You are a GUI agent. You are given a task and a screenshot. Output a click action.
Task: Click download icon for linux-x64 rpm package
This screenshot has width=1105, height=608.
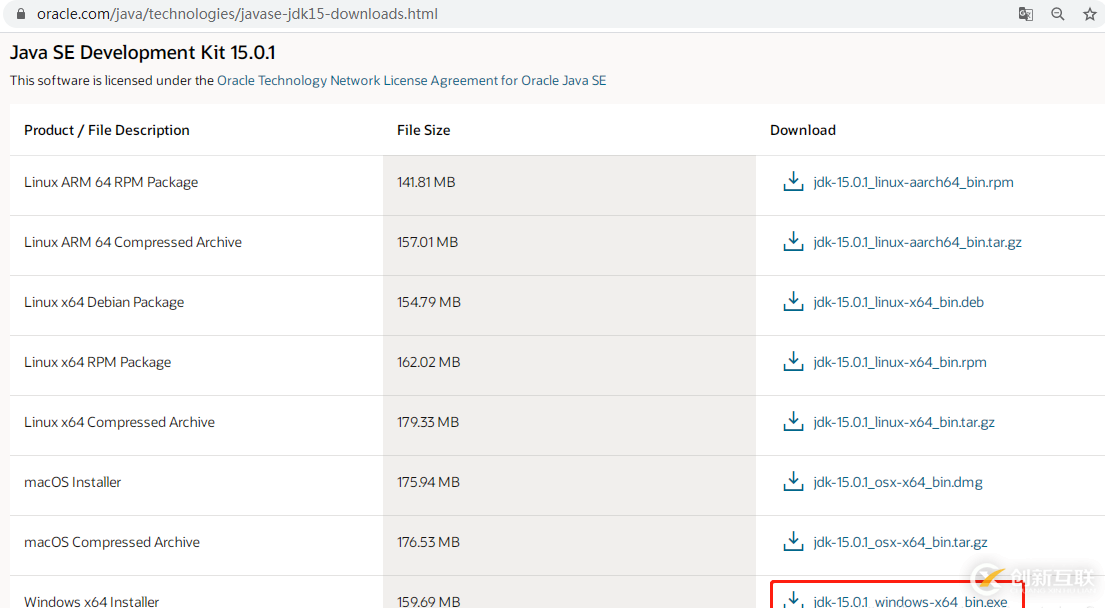(793, 362)
